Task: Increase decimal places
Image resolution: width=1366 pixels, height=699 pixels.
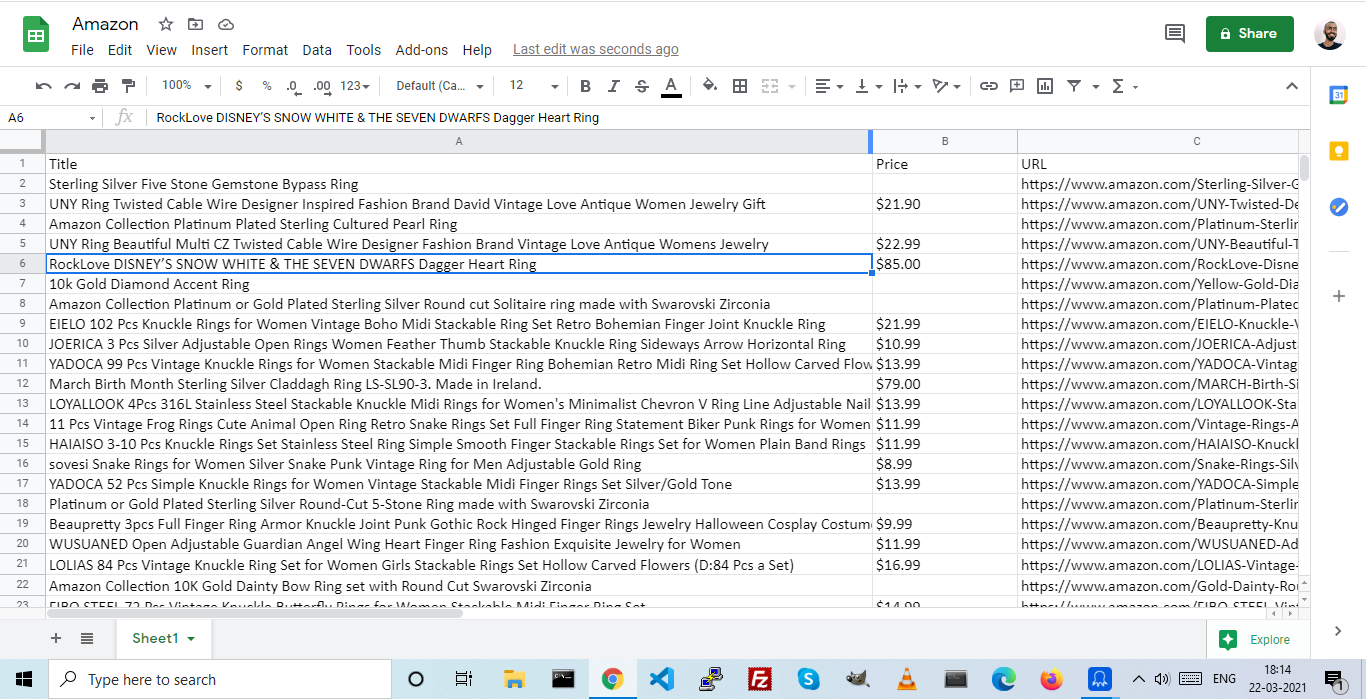Action: coord(322,86)
